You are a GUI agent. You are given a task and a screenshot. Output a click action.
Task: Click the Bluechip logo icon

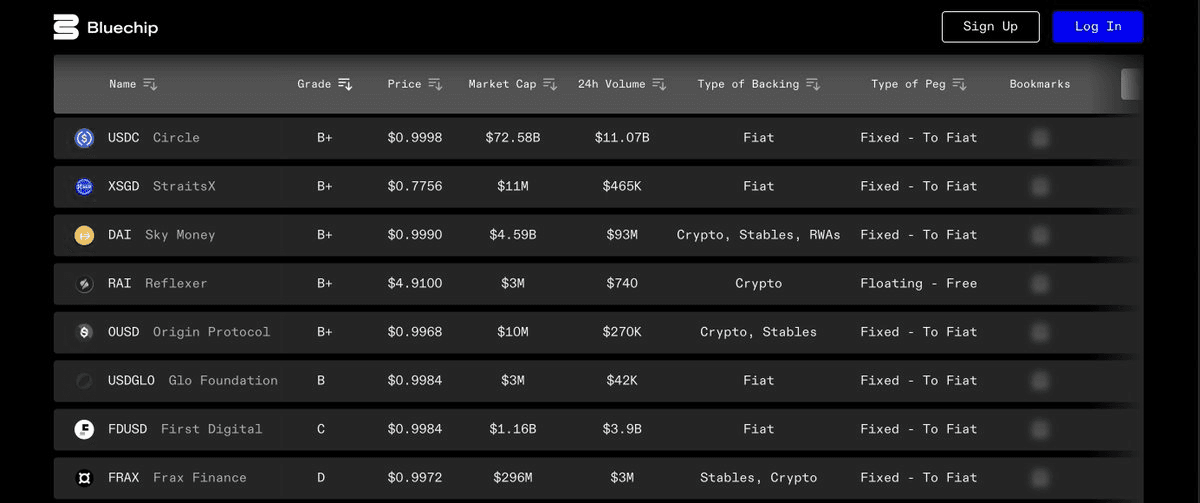[66, 28]
